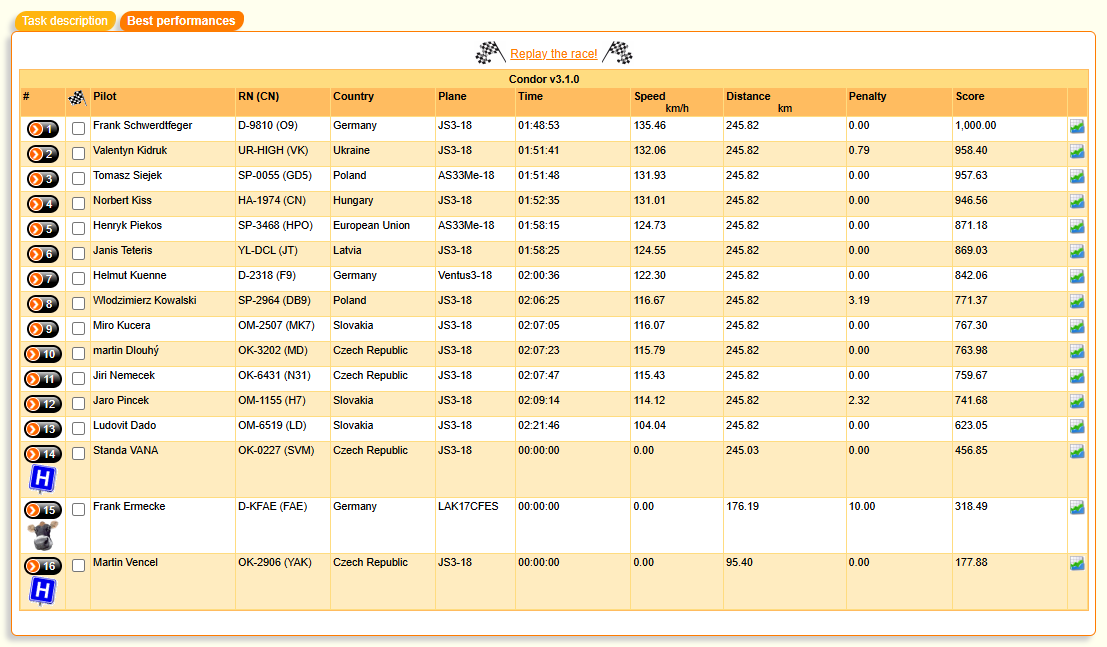Click checkered flag right of Replay the race

coord(618,53)
